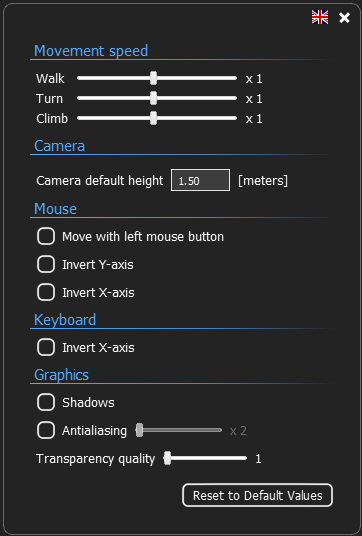The height and width of the screenshot is (536, 362).
Task: Click left end of Turn slider track
Action: 80,98
